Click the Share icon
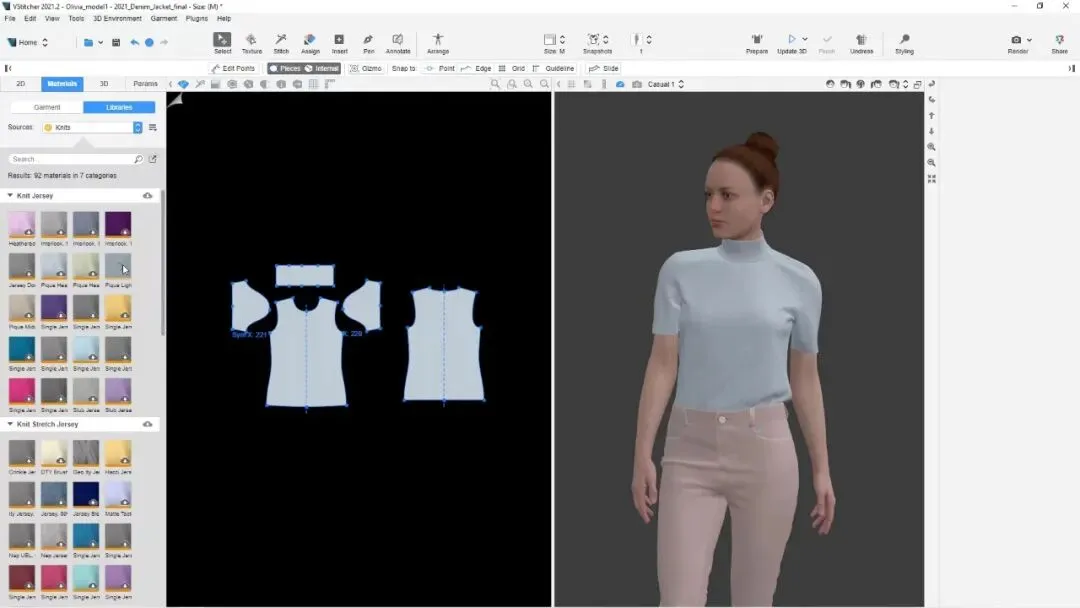The height and width of the screenshot is (608, 1080). click(1059, 42)
